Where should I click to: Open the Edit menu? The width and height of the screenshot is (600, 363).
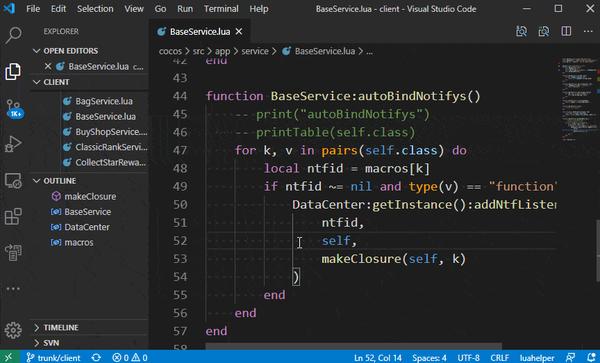pos(58,8)
